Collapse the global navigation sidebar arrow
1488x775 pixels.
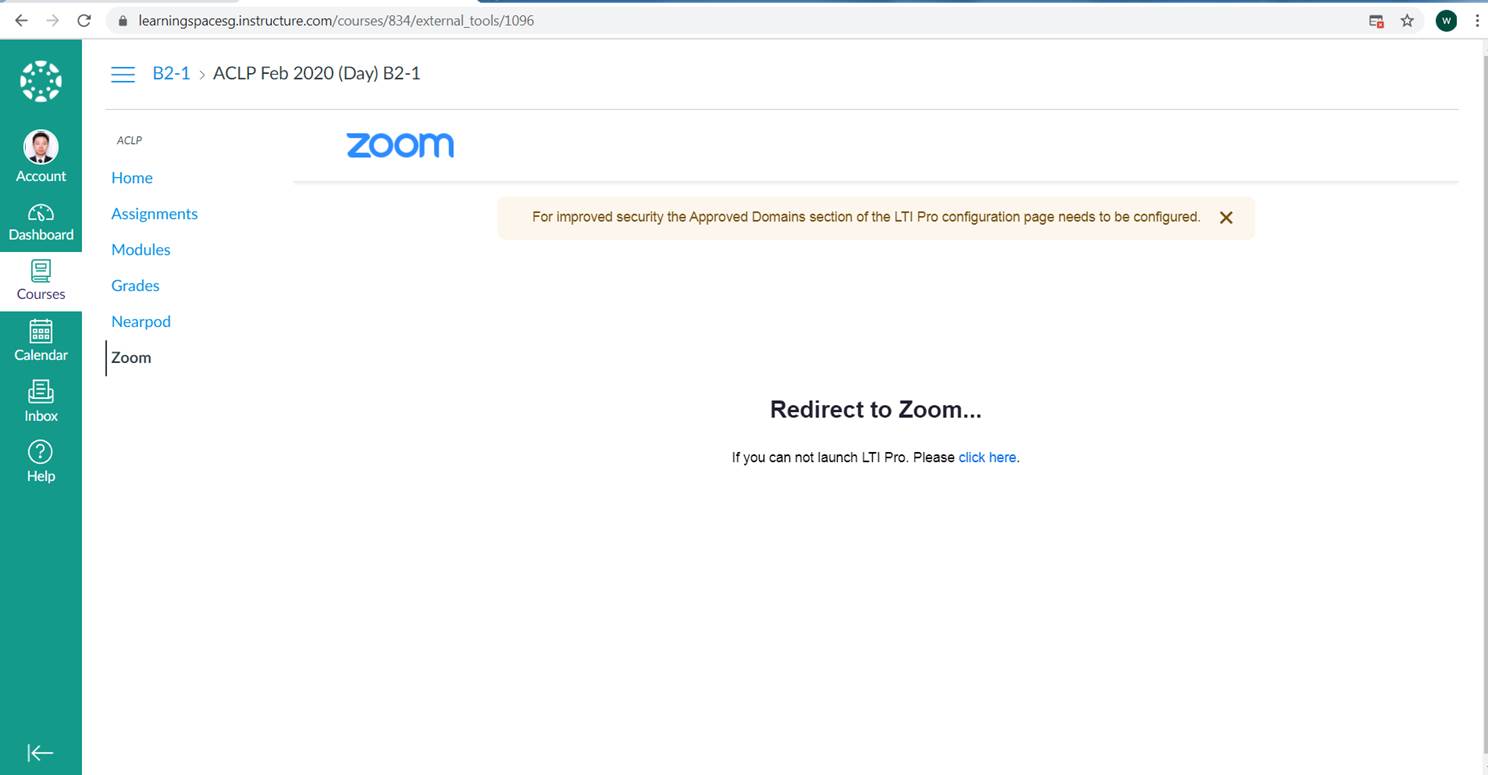coord(40,753)
